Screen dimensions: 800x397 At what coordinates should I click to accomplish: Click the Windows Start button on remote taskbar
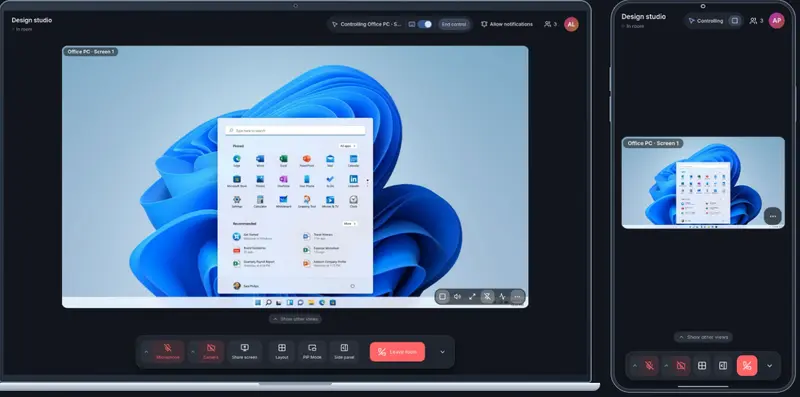[x=258, y=303]
